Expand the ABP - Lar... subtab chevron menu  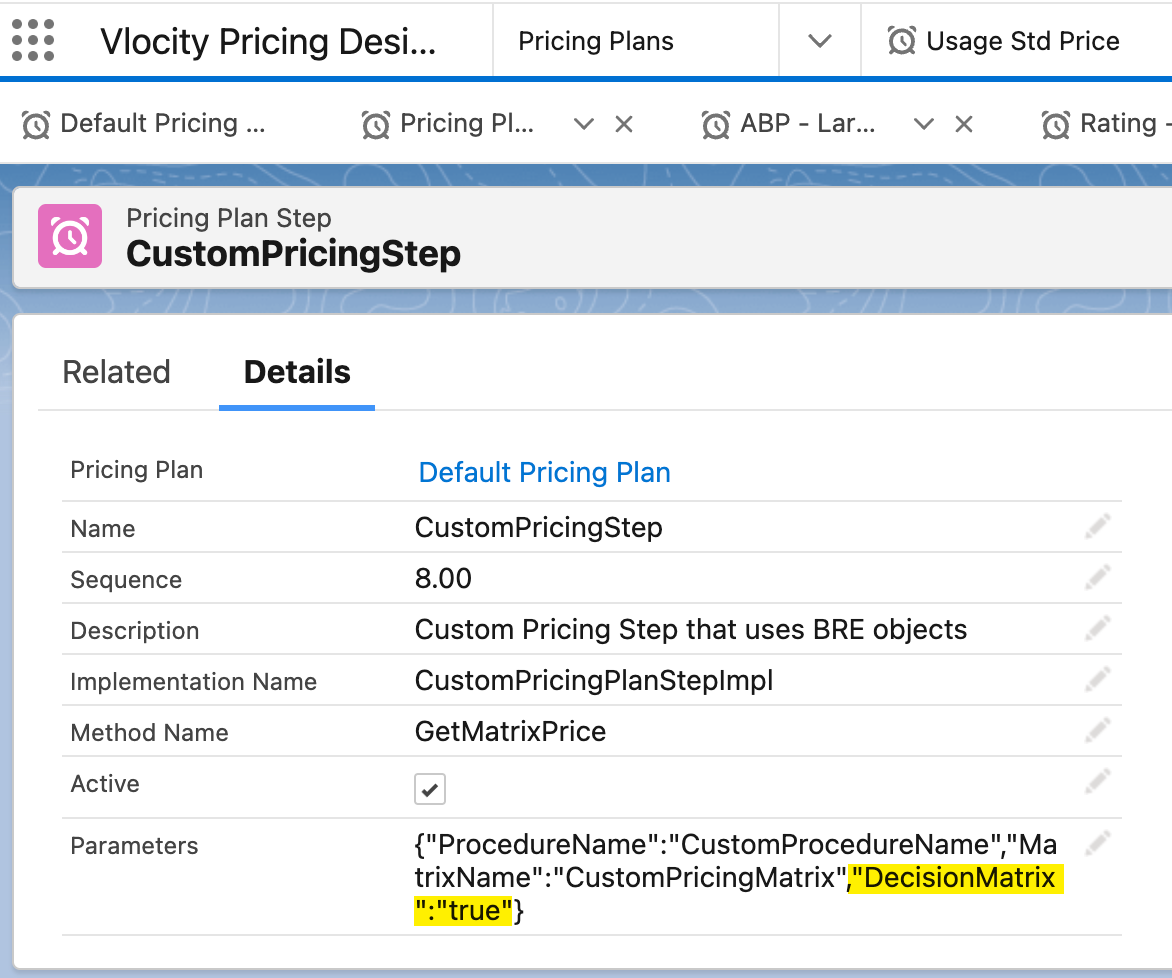click(x=924, y=123)
